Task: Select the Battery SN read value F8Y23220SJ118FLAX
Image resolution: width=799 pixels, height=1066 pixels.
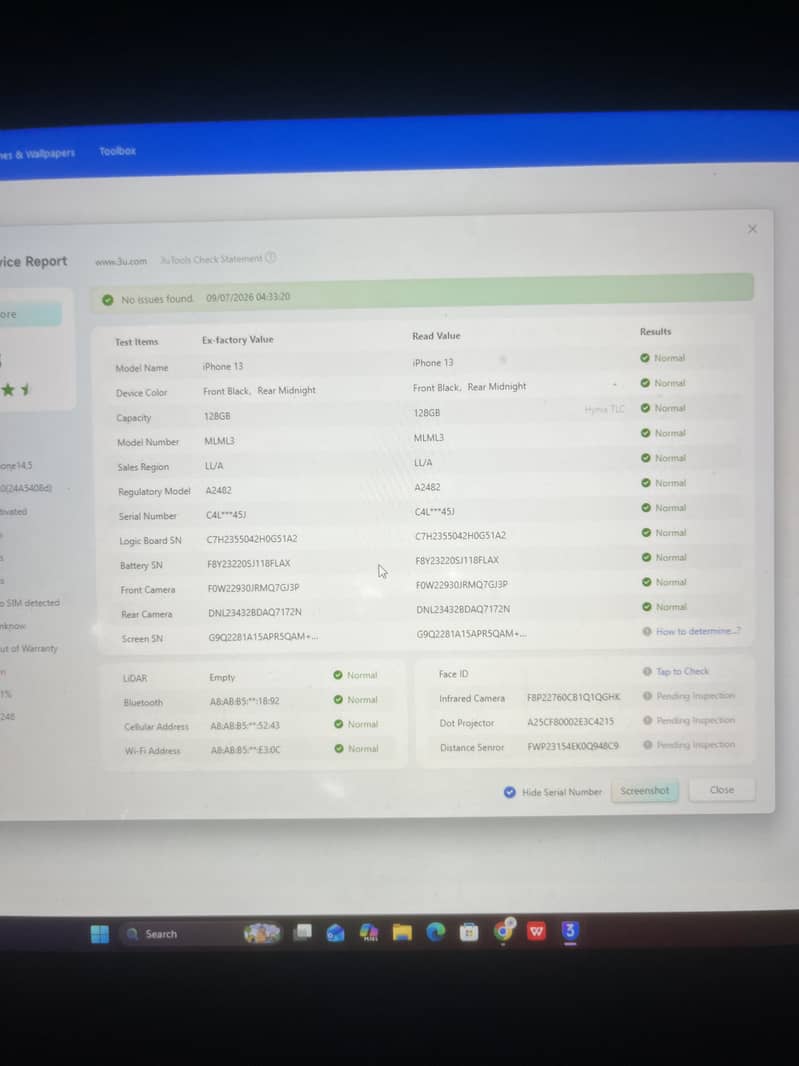Action: click(457, 560)
